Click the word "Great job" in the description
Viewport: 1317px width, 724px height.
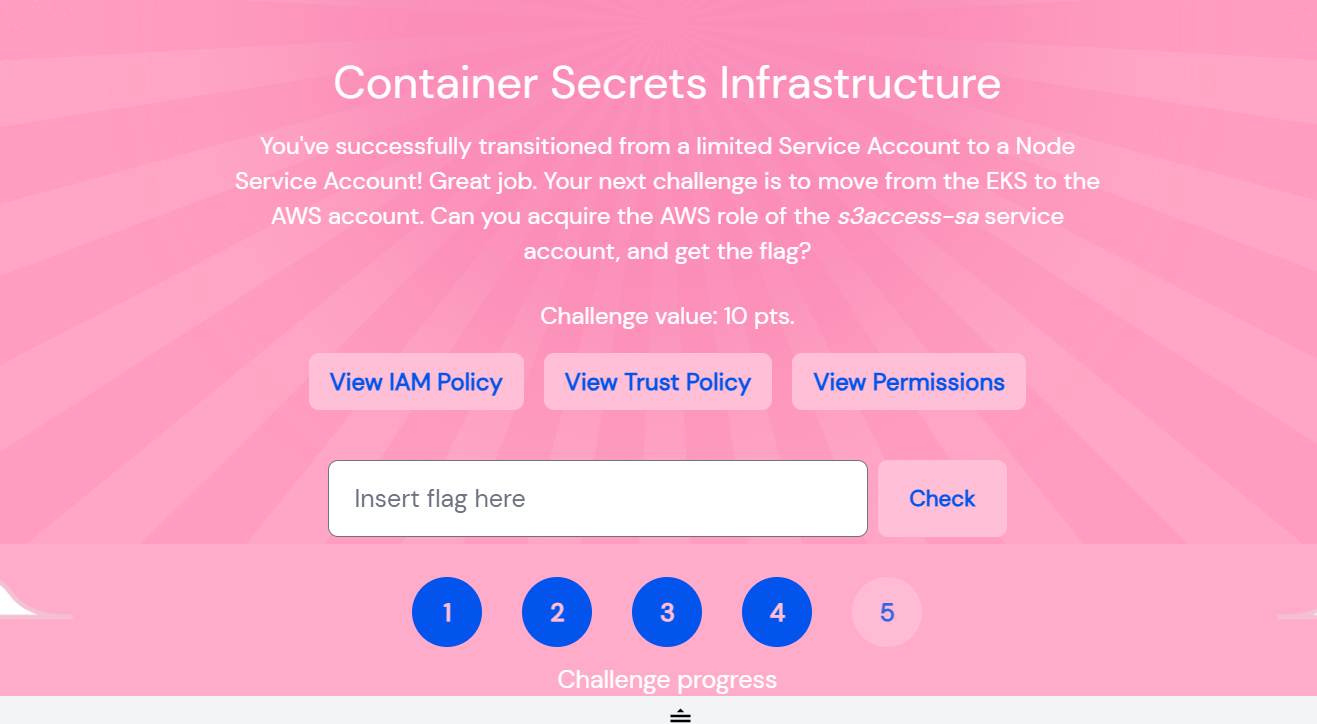[482, 181]
